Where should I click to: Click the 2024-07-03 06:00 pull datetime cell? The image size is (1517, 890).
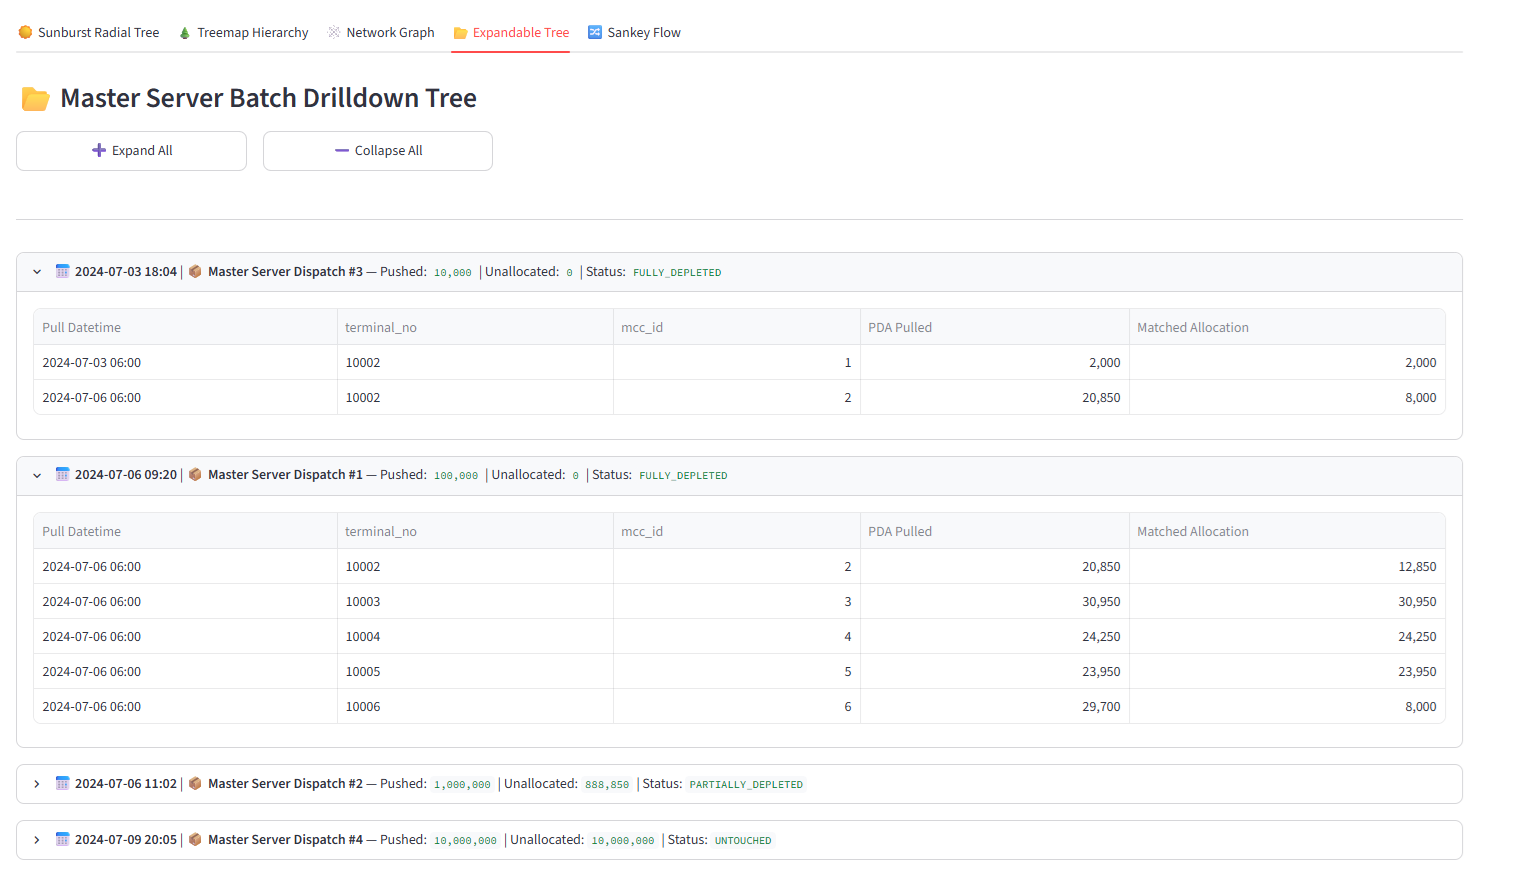(186, 363)
